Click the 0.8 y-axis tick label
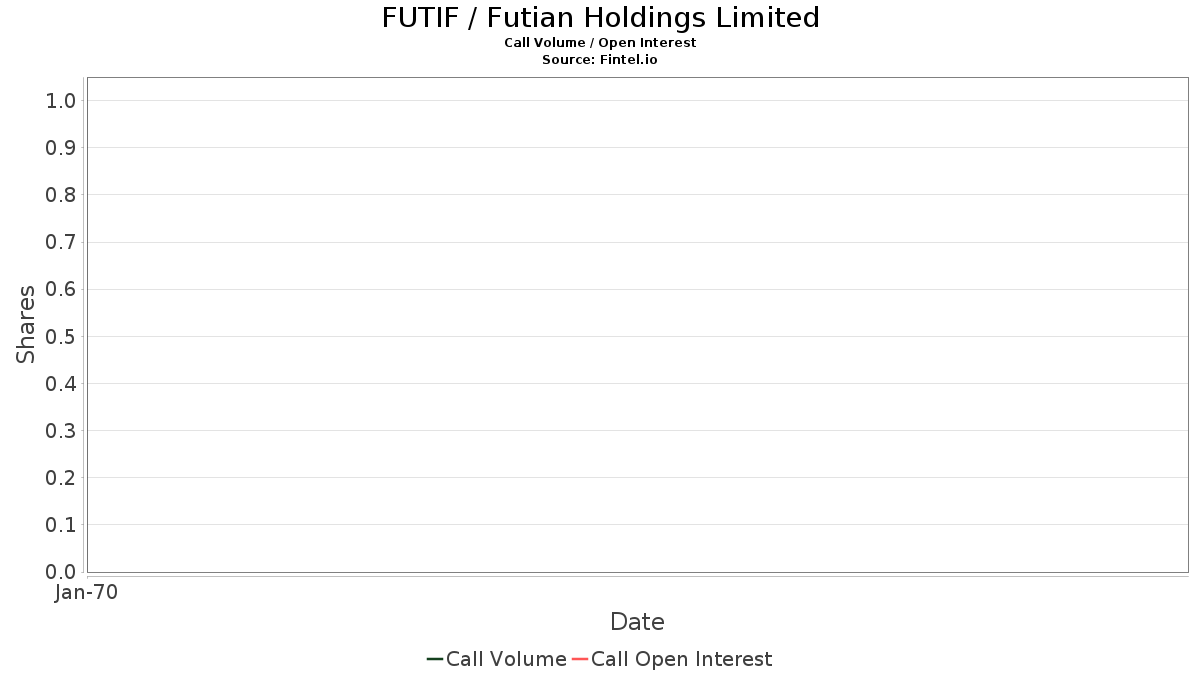Viewport: 1200px width, 675px height. 61,195
